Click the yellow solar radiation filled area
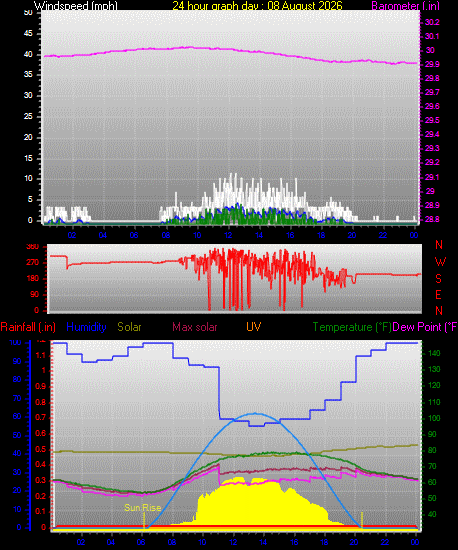The height and width of the screenshot is (550, 458). point(260,505)
